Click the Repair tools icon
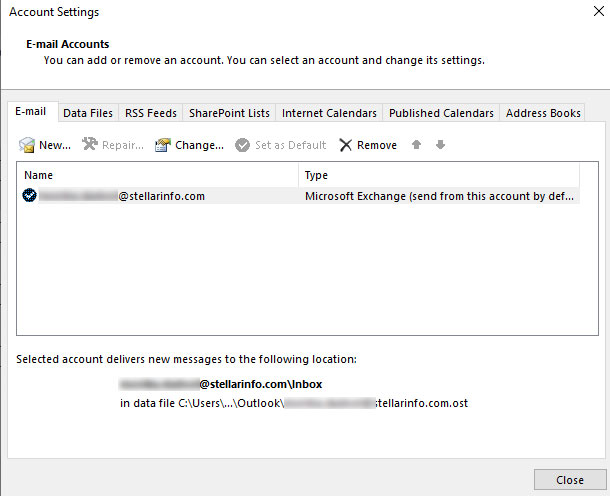Screen dimensions: 610x496 click(90, 145)
